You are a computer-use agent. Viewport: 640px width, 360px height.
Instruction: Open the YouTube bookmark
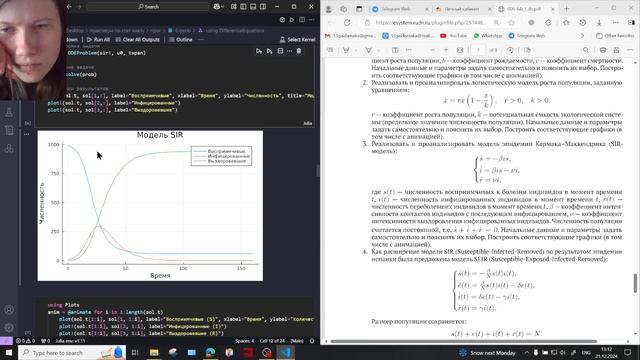click(x=454, y=36)
